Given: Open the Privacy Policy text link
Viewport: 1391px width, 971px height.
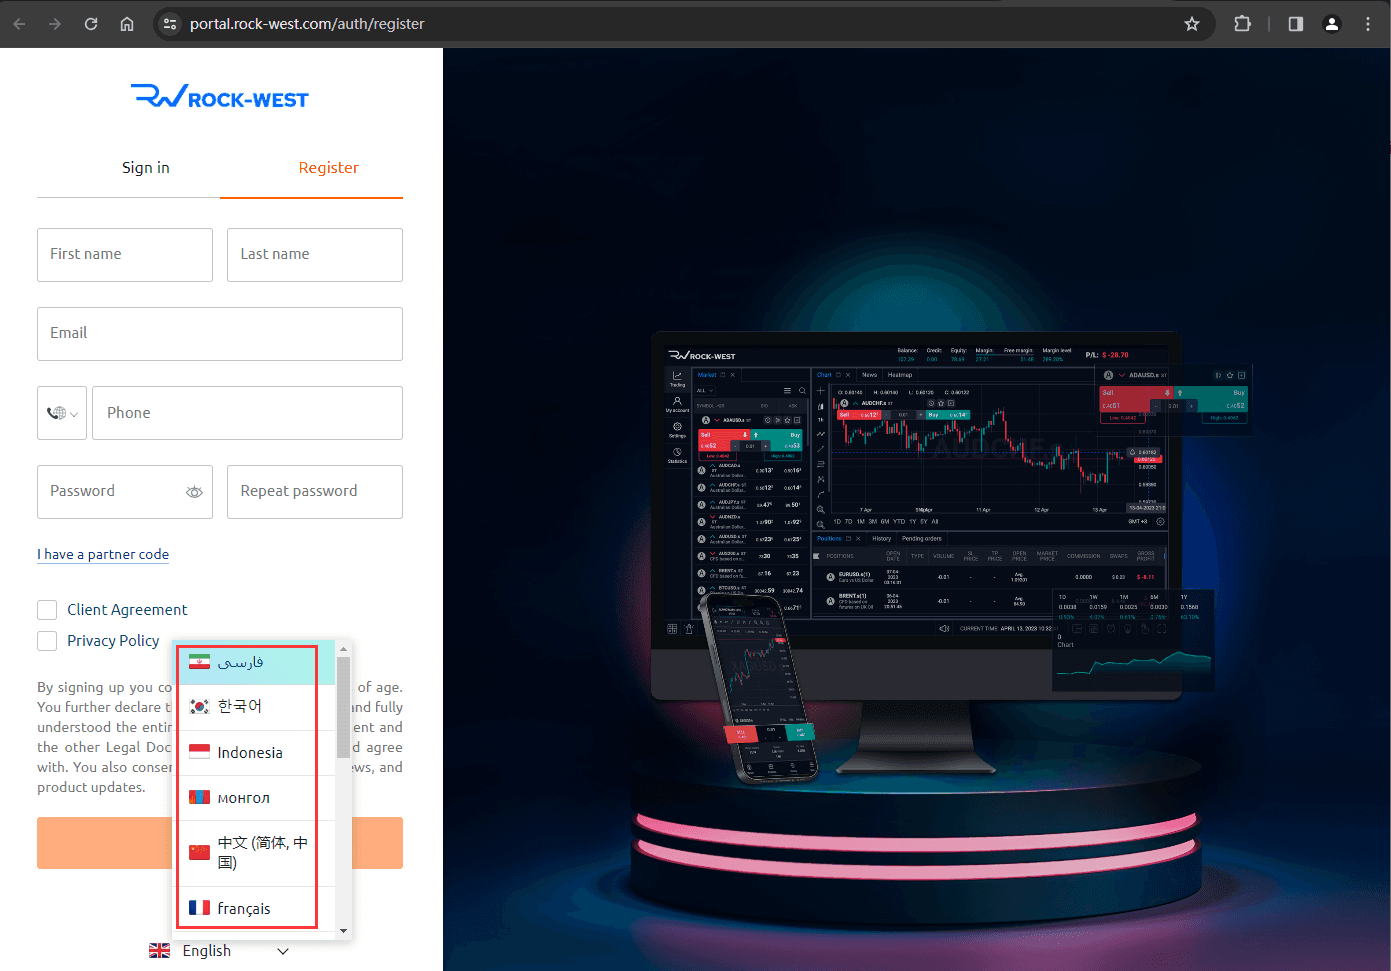Looking at the screenshot, I should (x=113, y=641).
